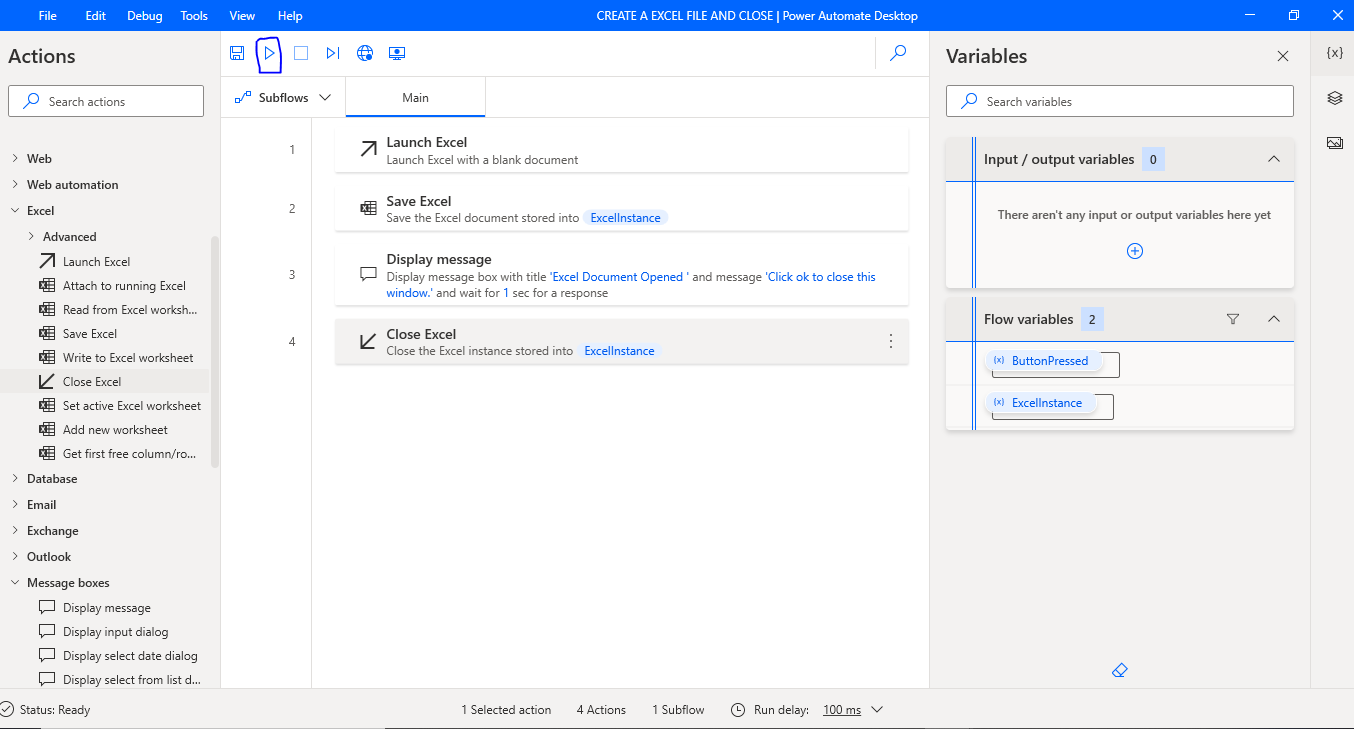The width and height of the screenshot is (1354, 729).
Task: Edit the Run delay 100 ms value
Action: pos(842,710)
